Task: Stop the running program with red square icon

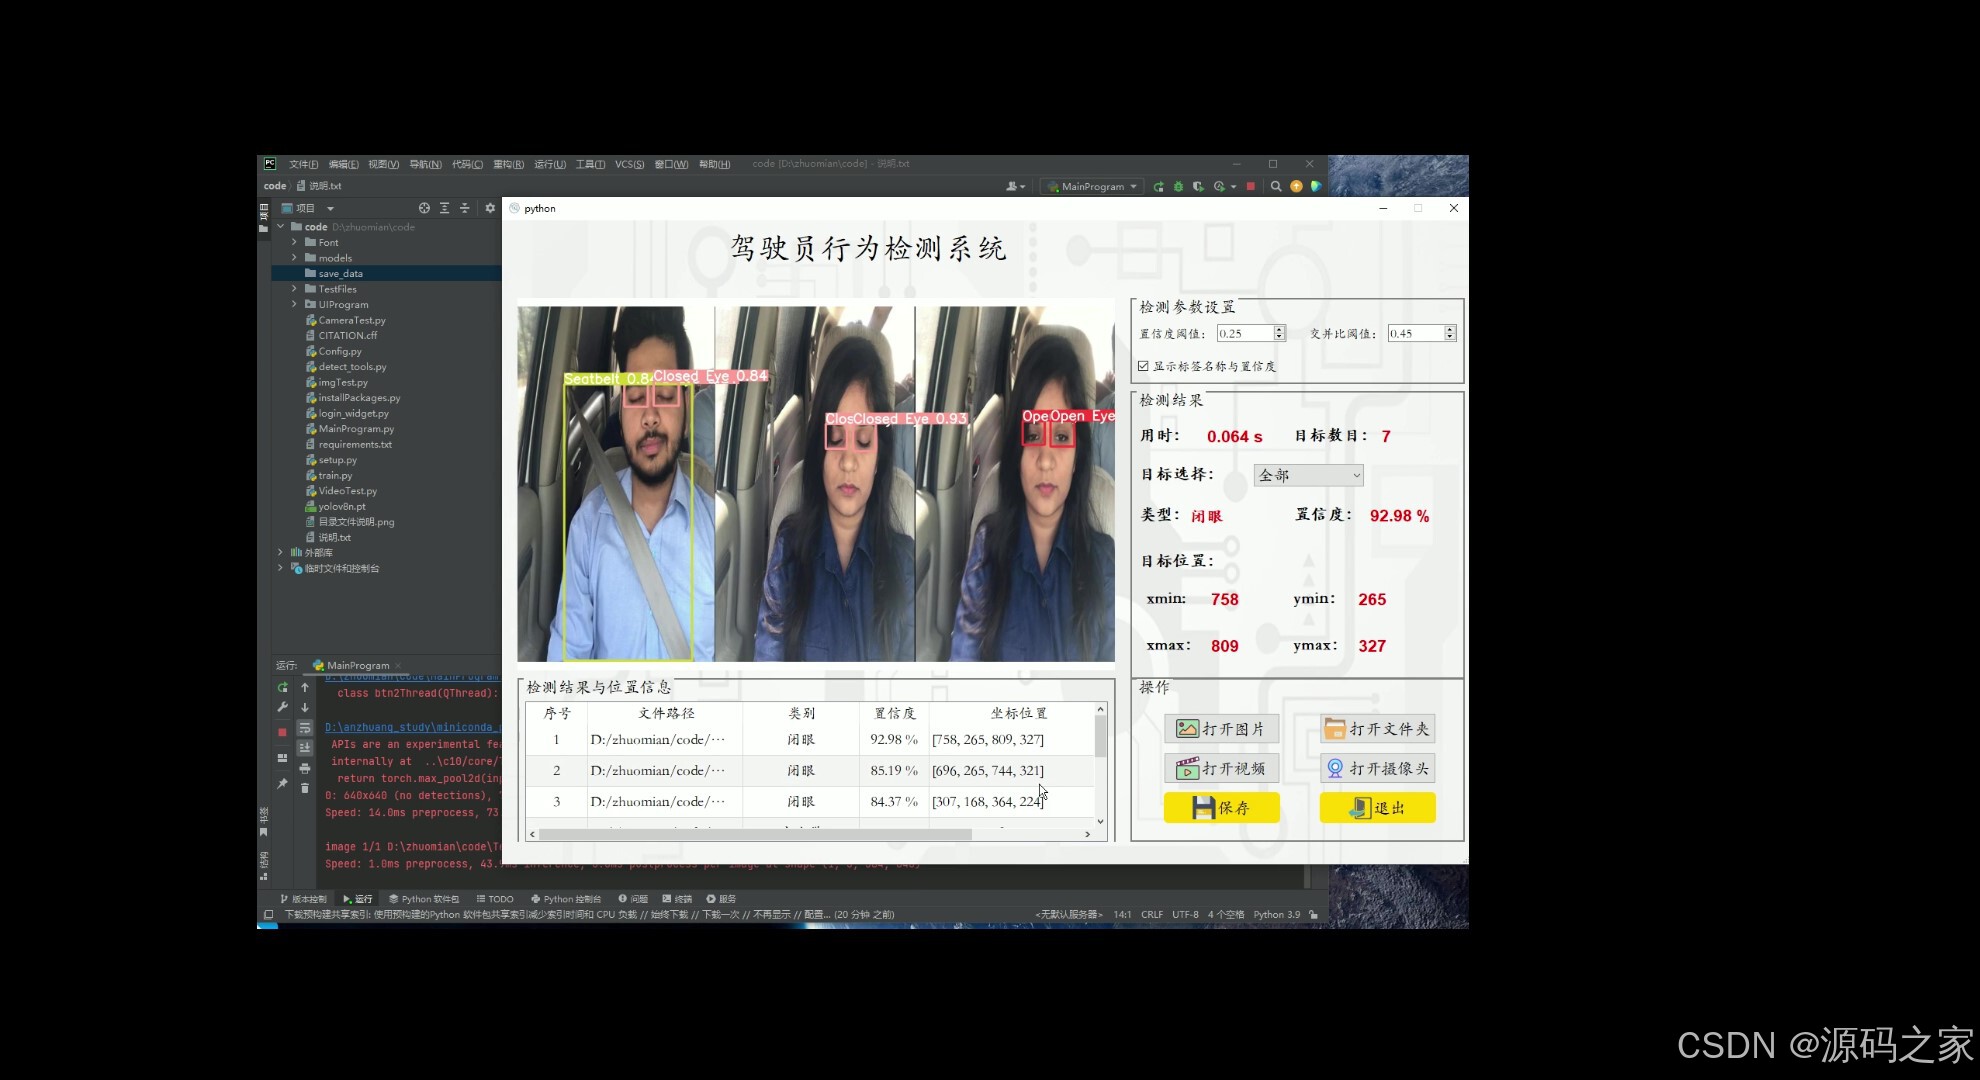Action: [x=1251, y=186]
